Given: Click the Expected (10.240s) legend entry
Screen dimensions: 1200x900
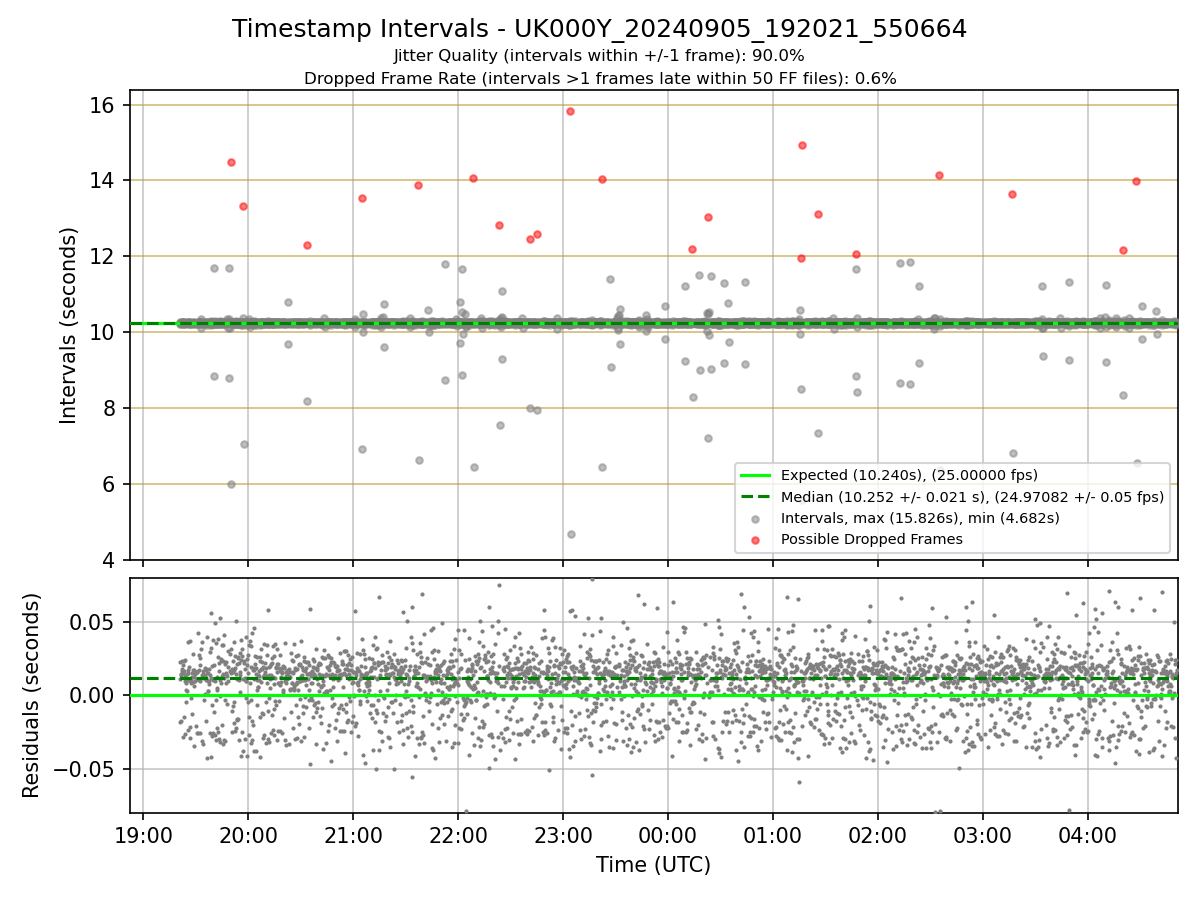Looking at the screenshot, I should 909,475.
